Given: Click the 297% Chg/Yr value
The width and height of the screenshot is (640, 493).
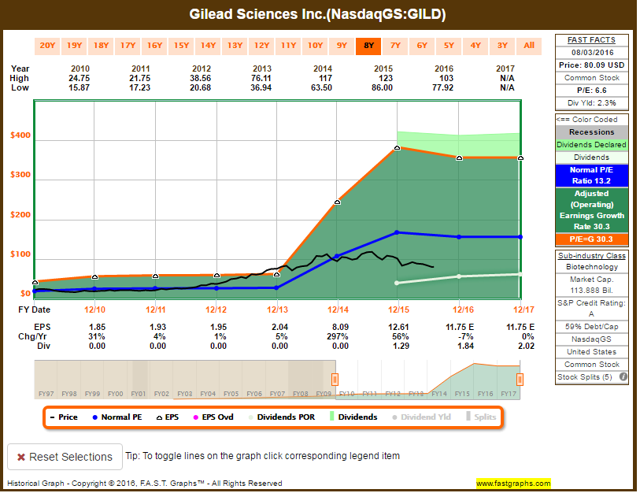Looking at the screenshot, I should point(338,336).
